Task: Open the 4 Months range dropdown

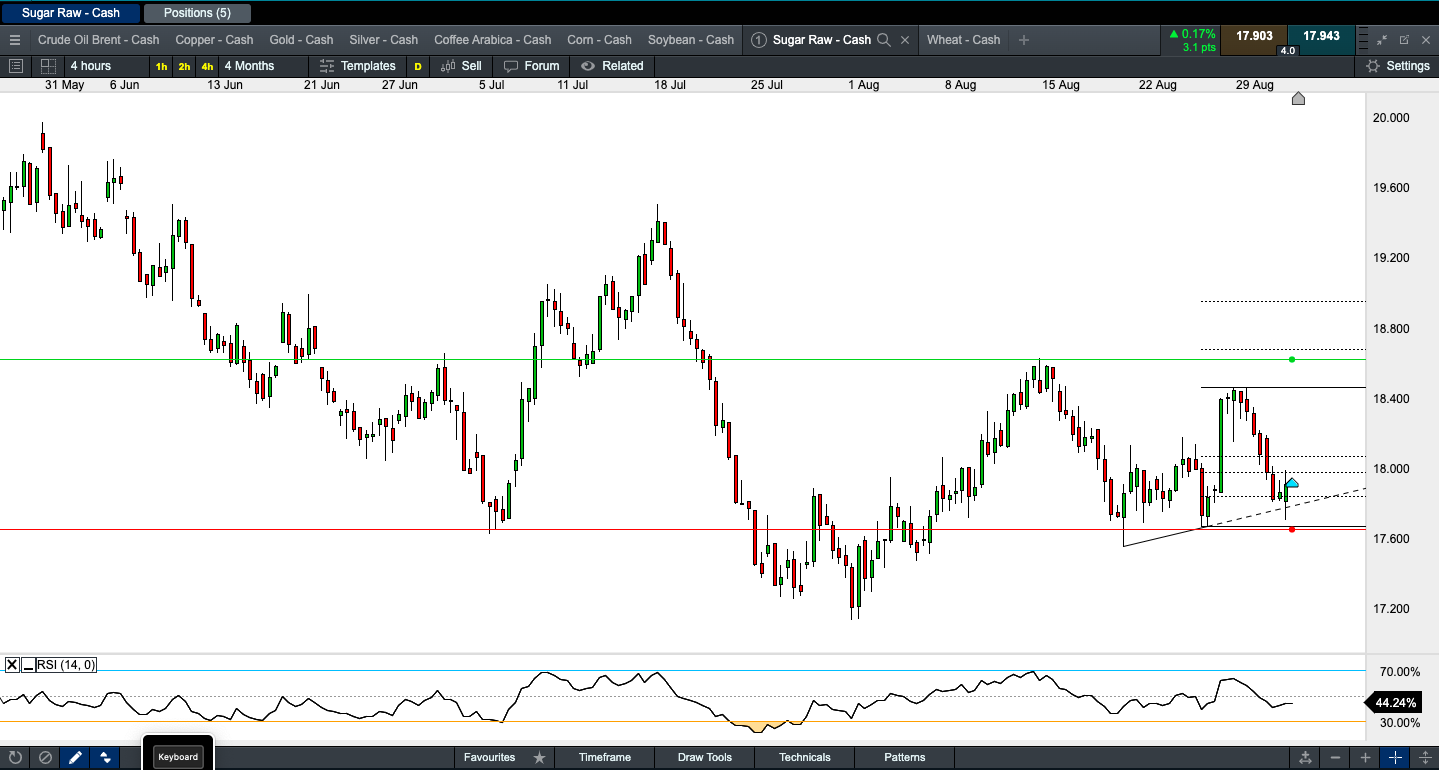Action: [x=249, y=66]
